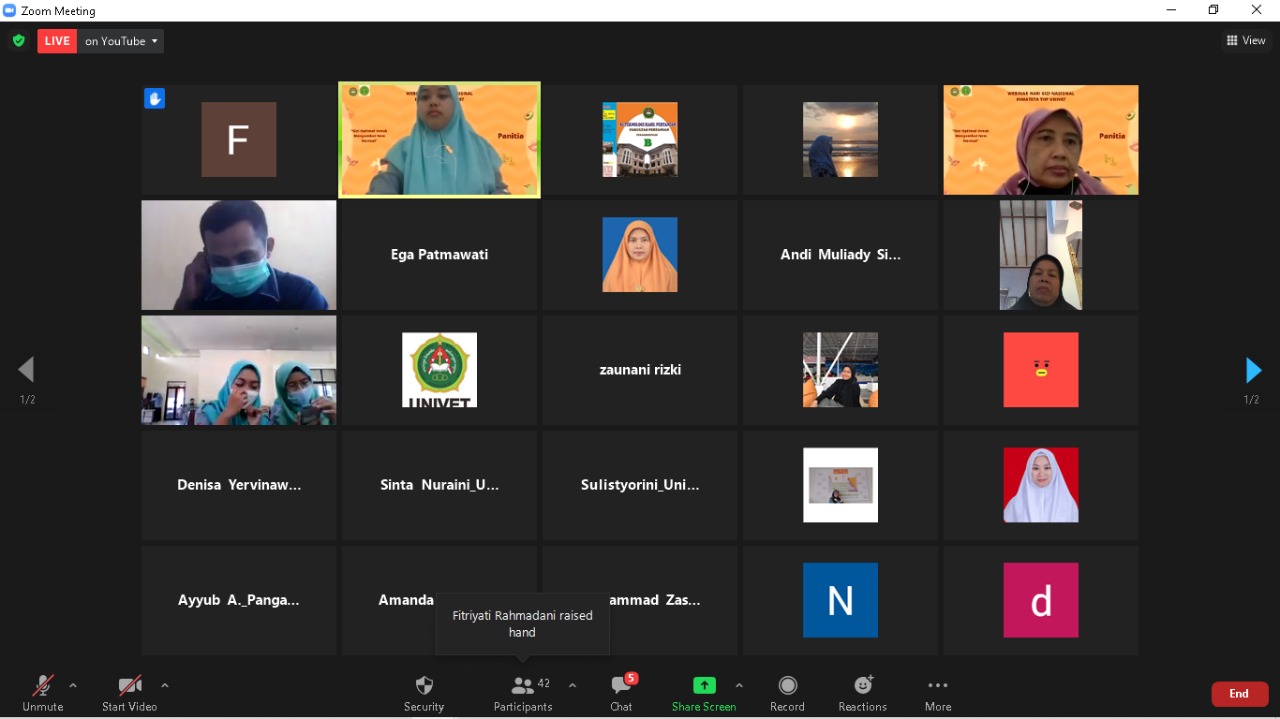The image size is (1280, 719).
Task: Click the raised hand icon on the F tile
Action: tap(154, 98)
